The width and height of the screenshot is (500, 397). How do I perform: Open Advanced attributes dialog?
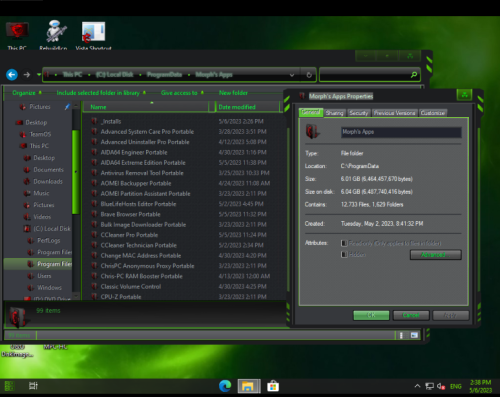click(436, 255)
